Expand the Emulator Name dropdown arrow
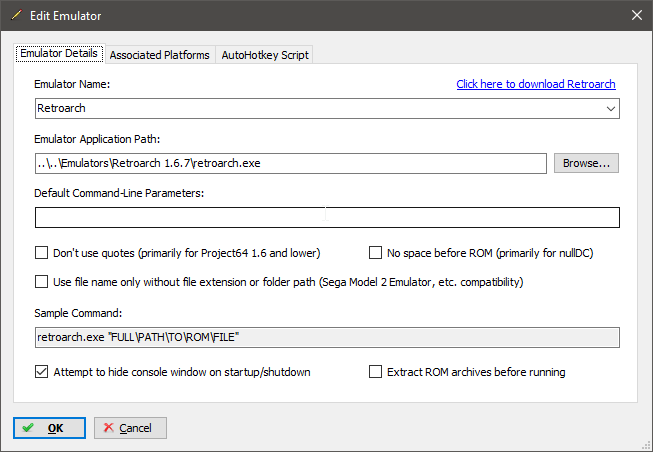 click(x=611, y=109)
